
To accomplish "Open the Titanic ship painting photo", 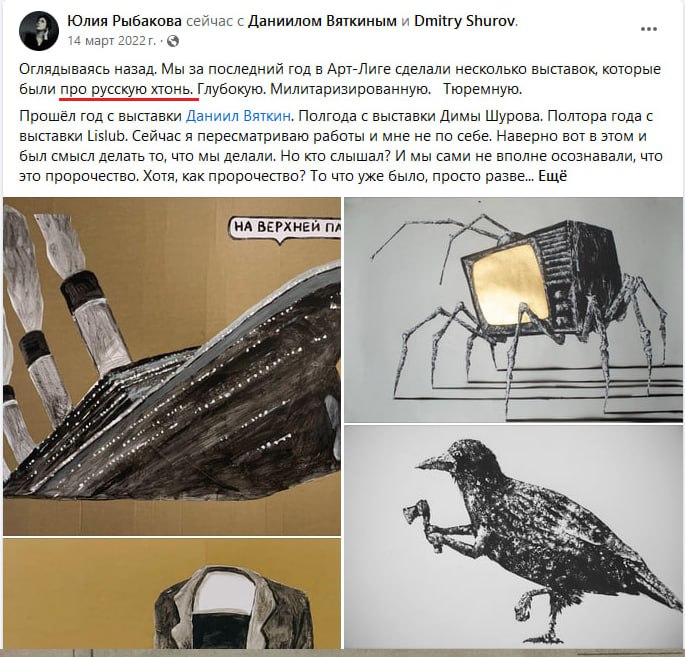I will (x=172, y=366).
